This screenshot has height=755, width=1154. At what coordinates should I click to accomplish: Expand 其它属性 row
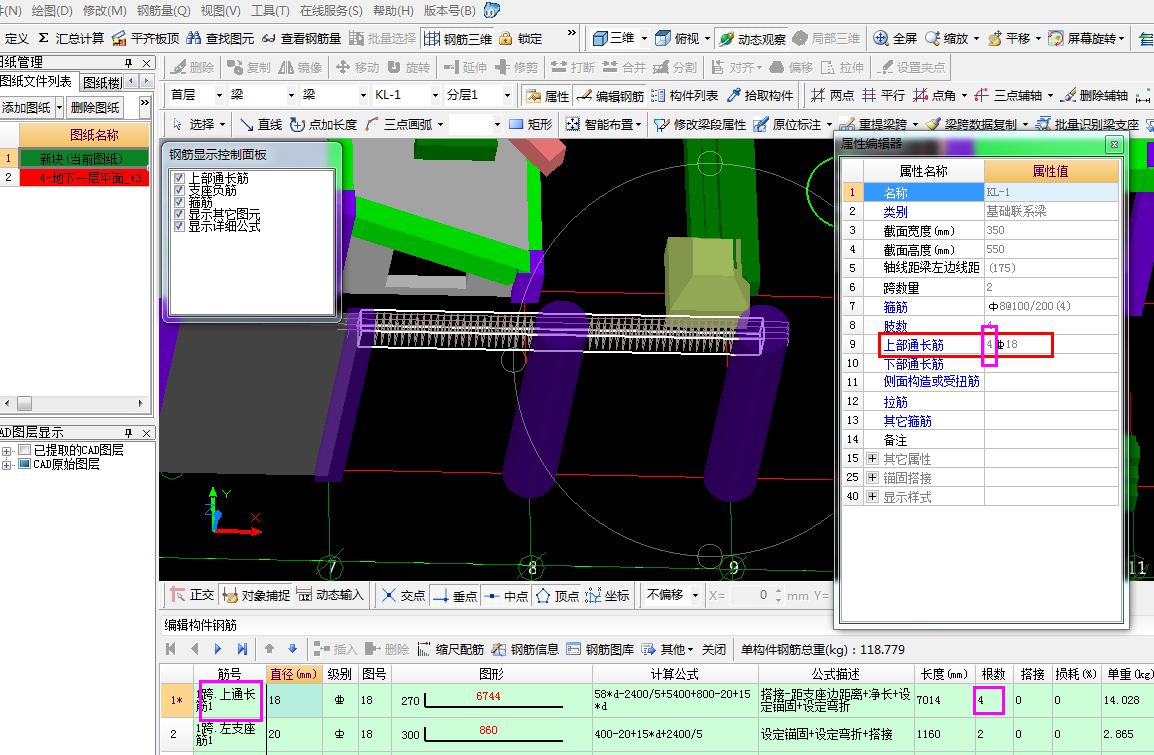click(872, 458)
